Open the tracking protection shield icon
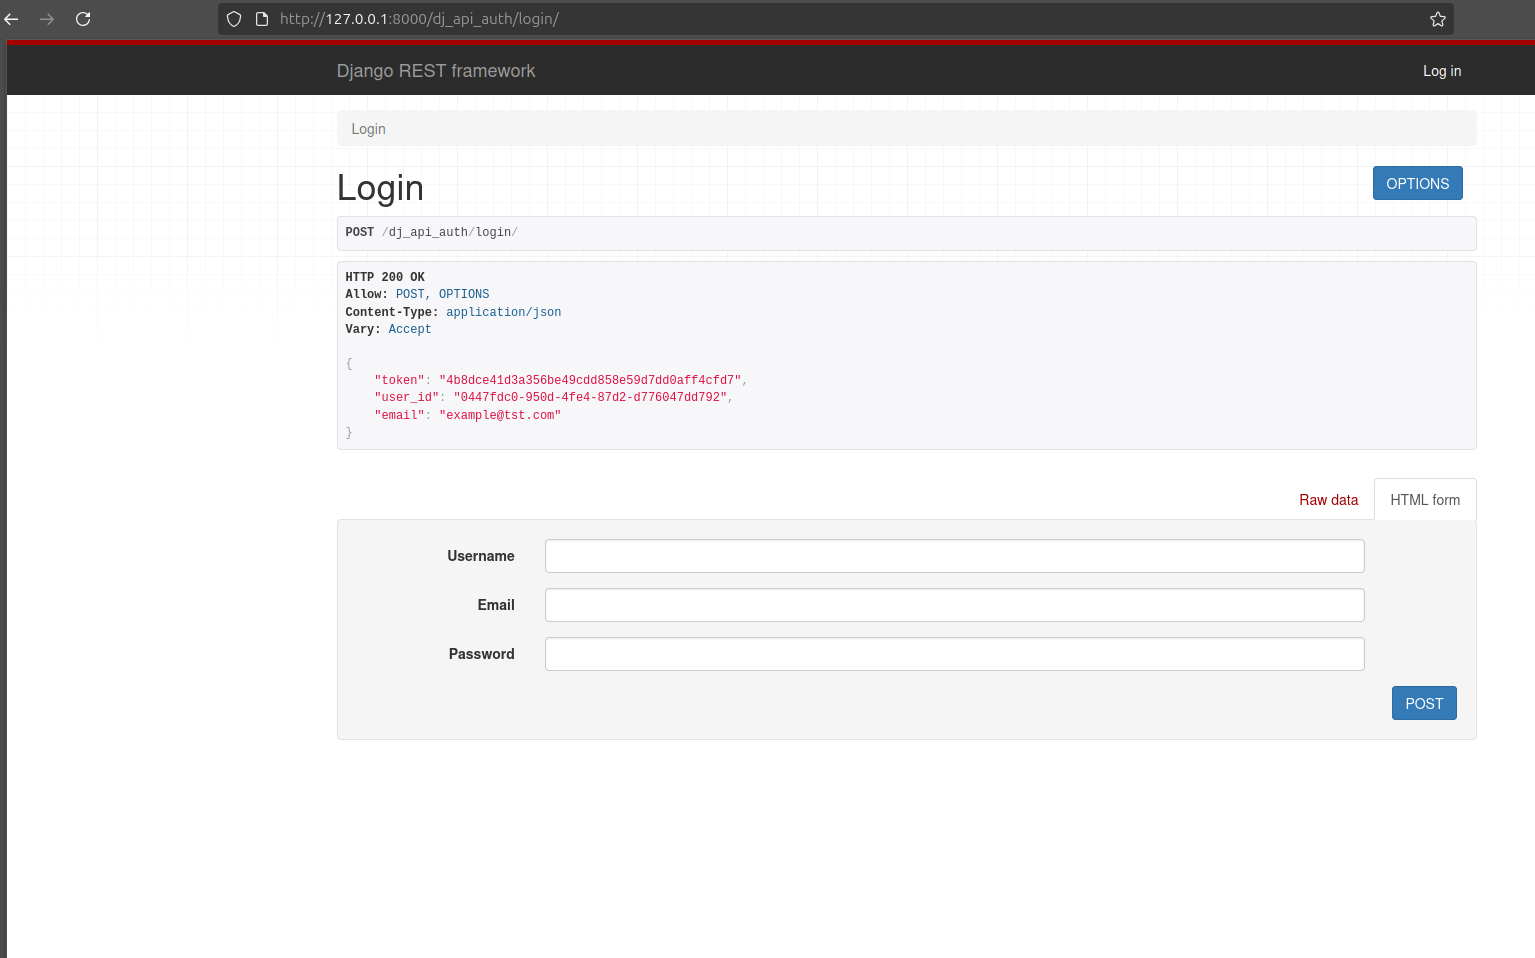 pos(233,18)
